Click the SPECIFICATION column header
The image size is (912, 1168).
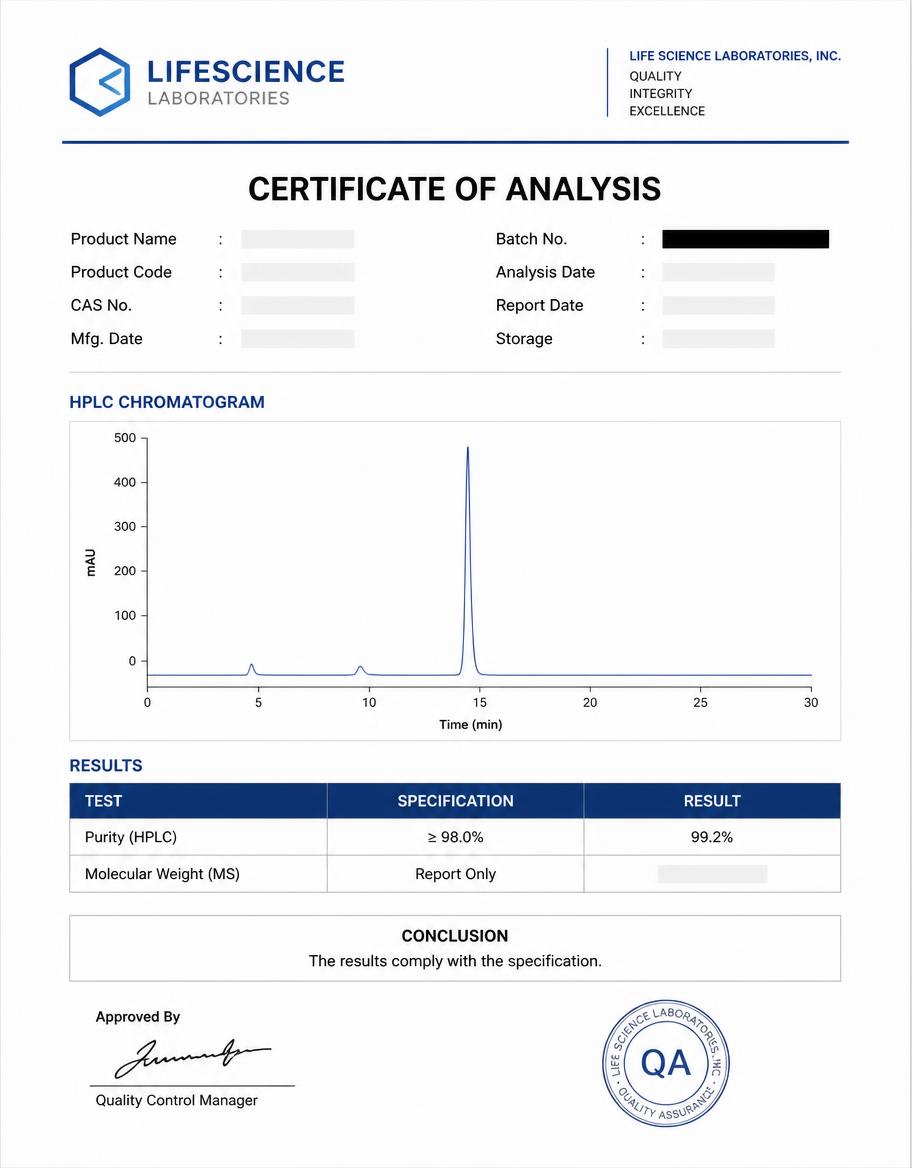[x=455, y=801]
